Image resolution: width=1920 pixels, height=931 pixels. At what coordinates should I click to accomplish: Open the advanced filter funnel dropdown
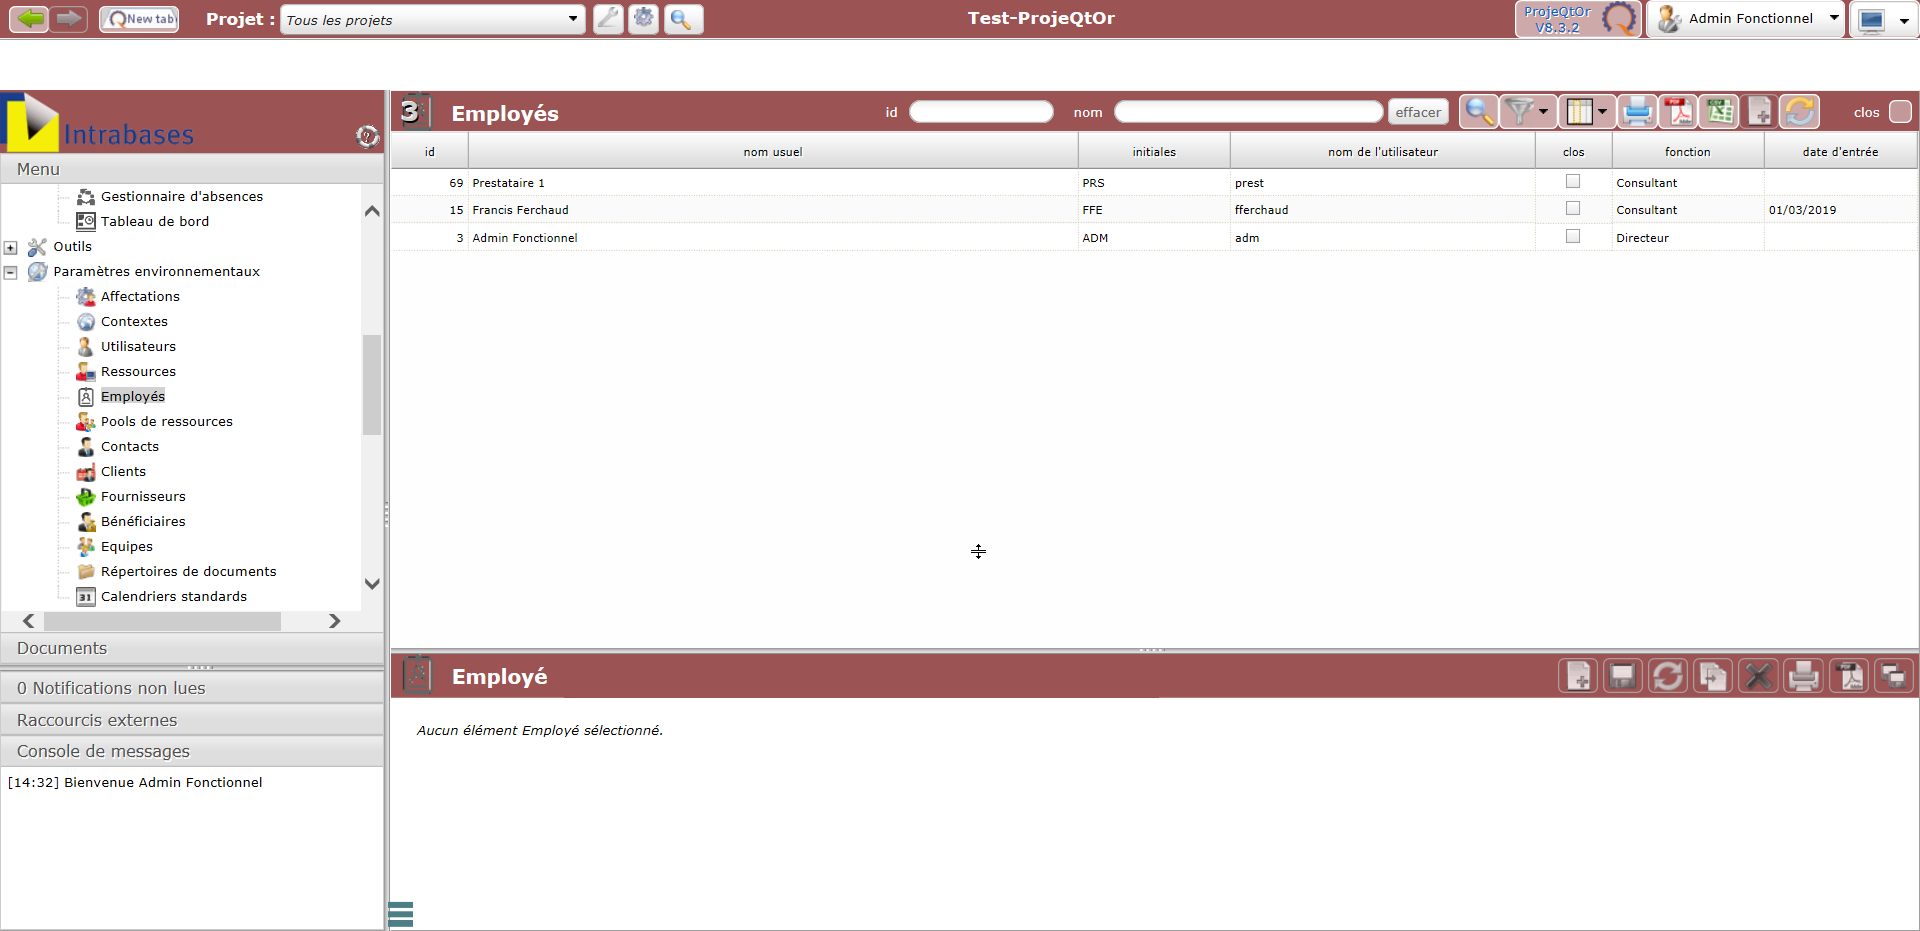(x=1527, y=112)
